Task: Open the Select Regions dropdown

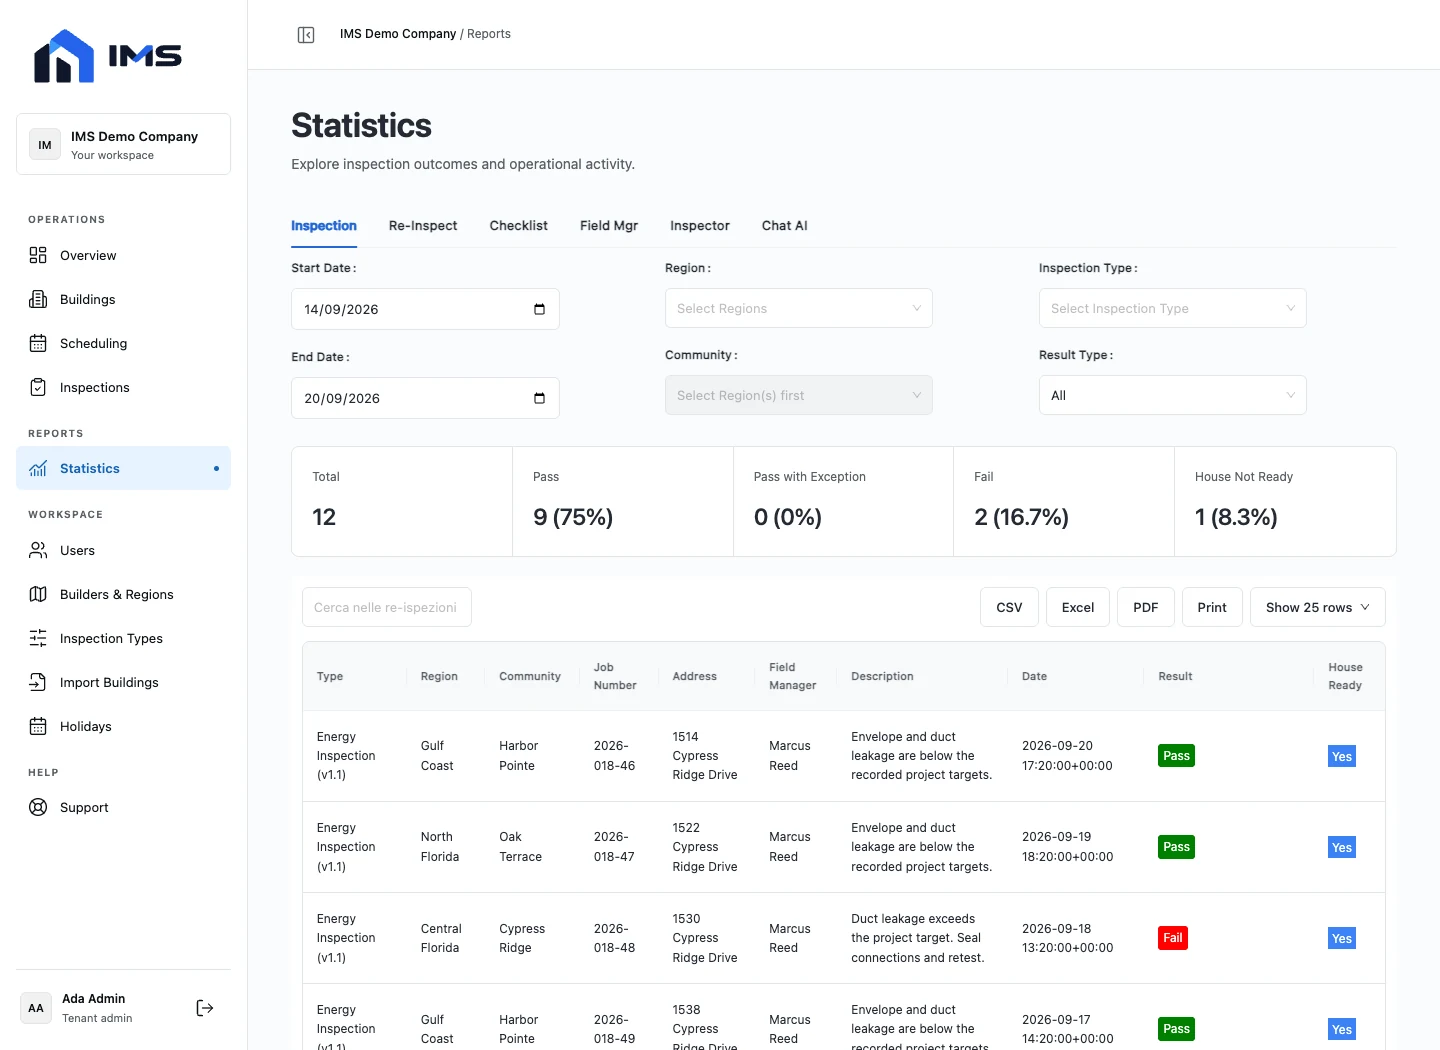Action: pyautogui.click(x=799, y=308)
